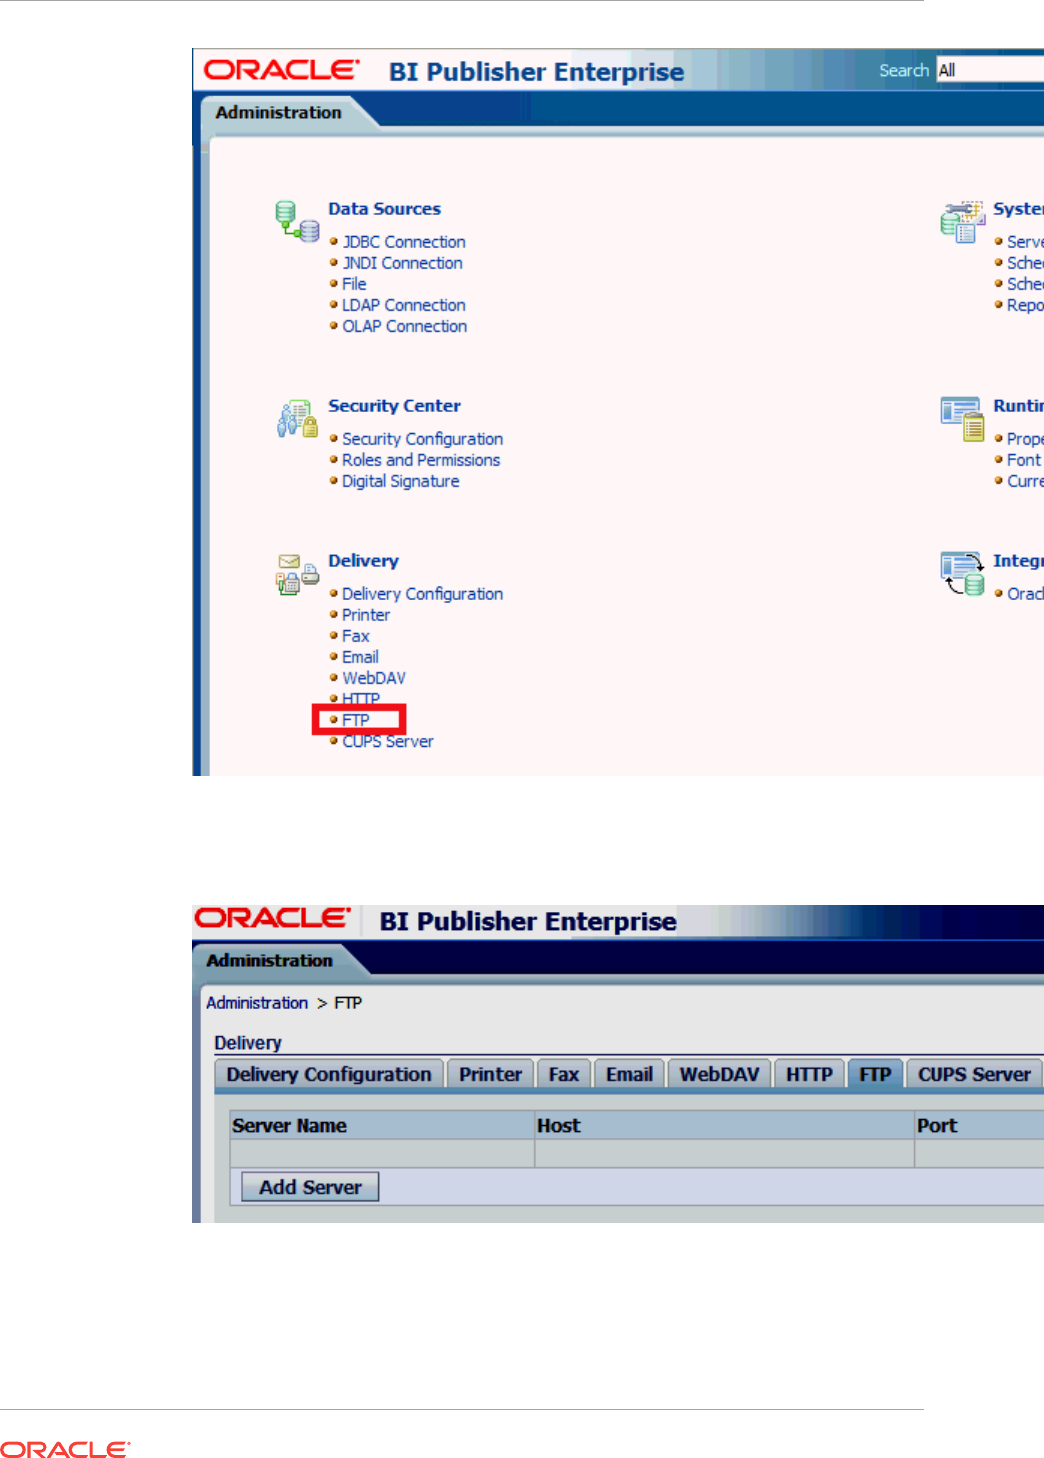Open the HTTP delivery link

pyautogui.click(x=361, y=698)
